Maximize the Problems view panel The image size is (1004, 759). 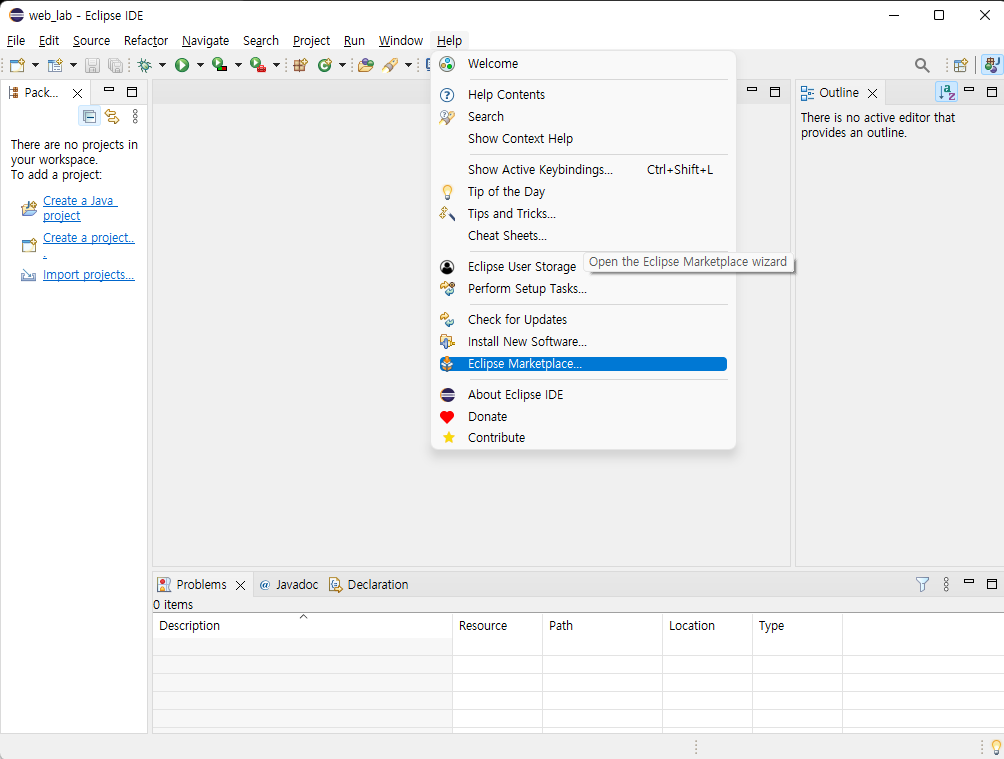click(x=992, y=584)
